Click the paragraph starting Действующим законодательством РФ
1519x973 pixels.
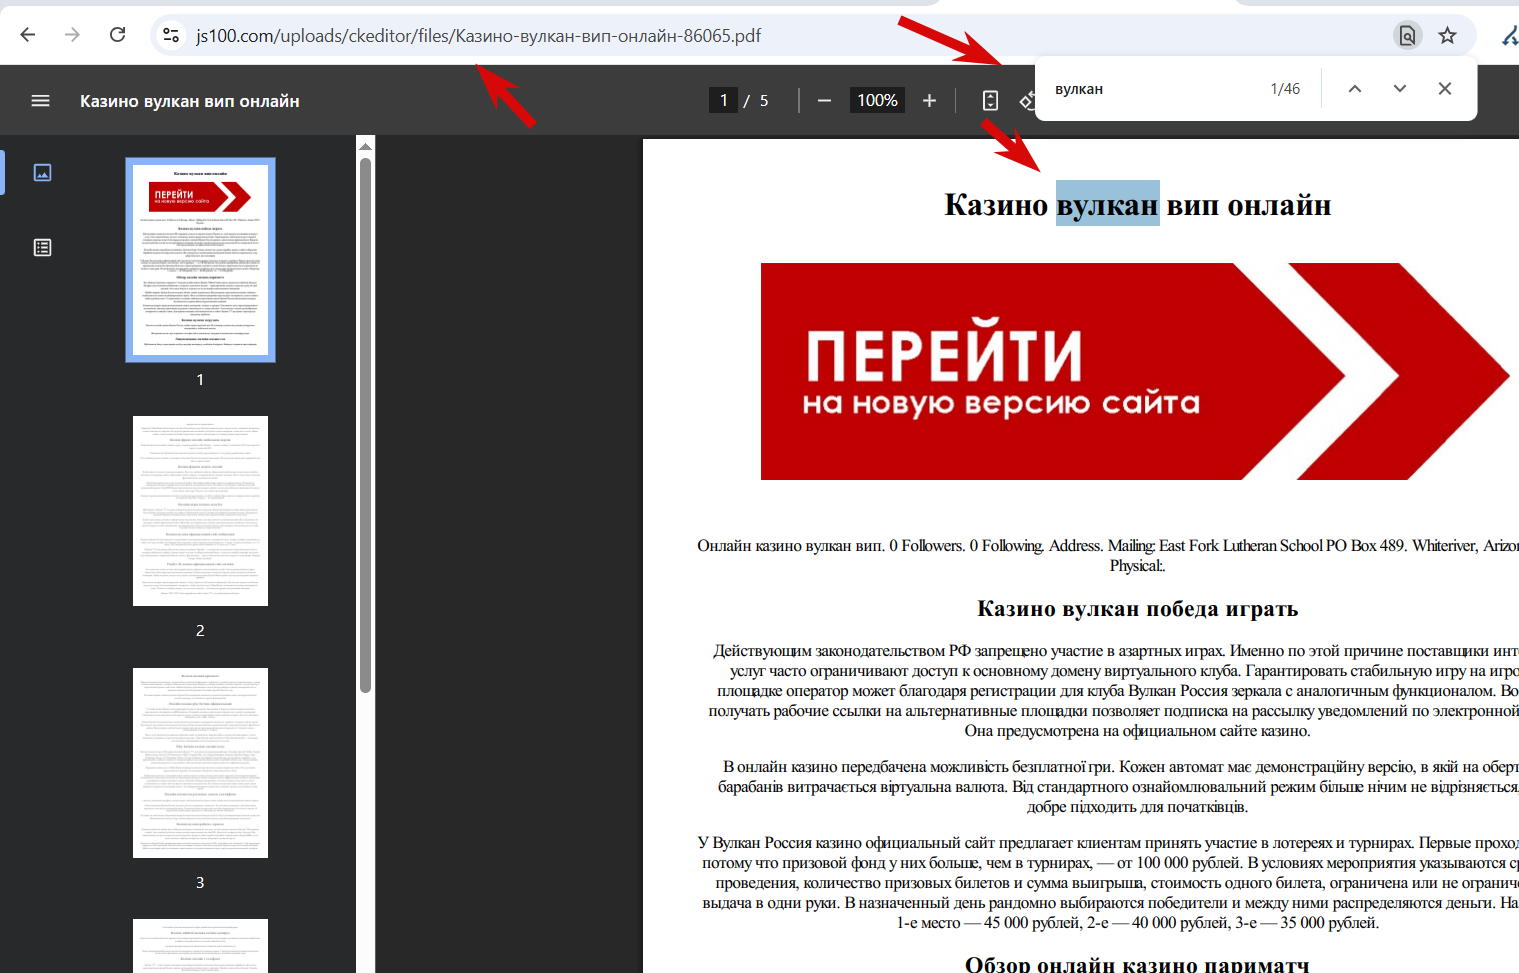coord(1113,691)
